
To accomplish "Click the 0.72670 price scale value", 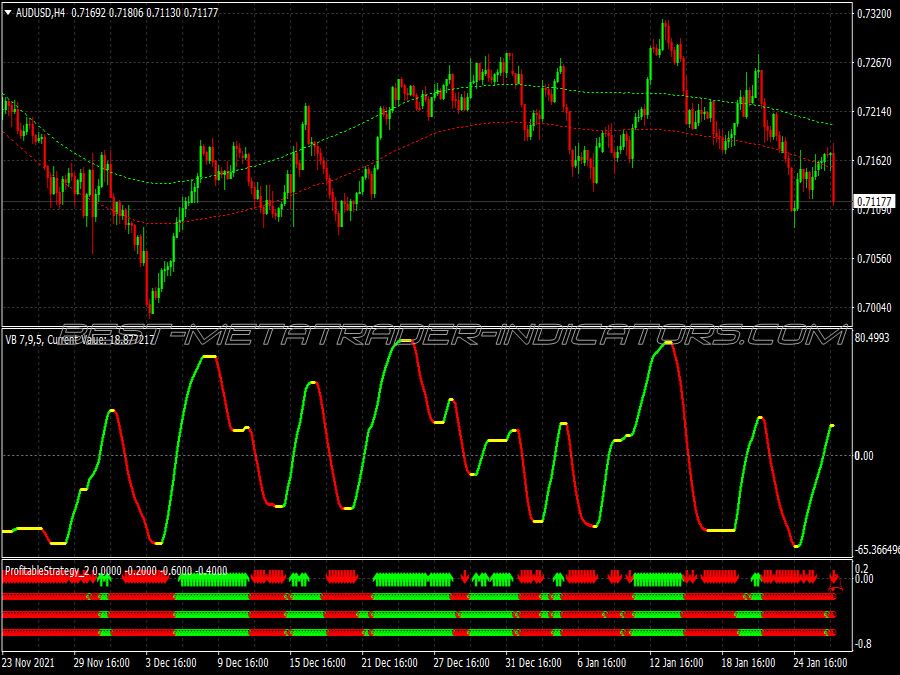I will (x=874, y=63).
